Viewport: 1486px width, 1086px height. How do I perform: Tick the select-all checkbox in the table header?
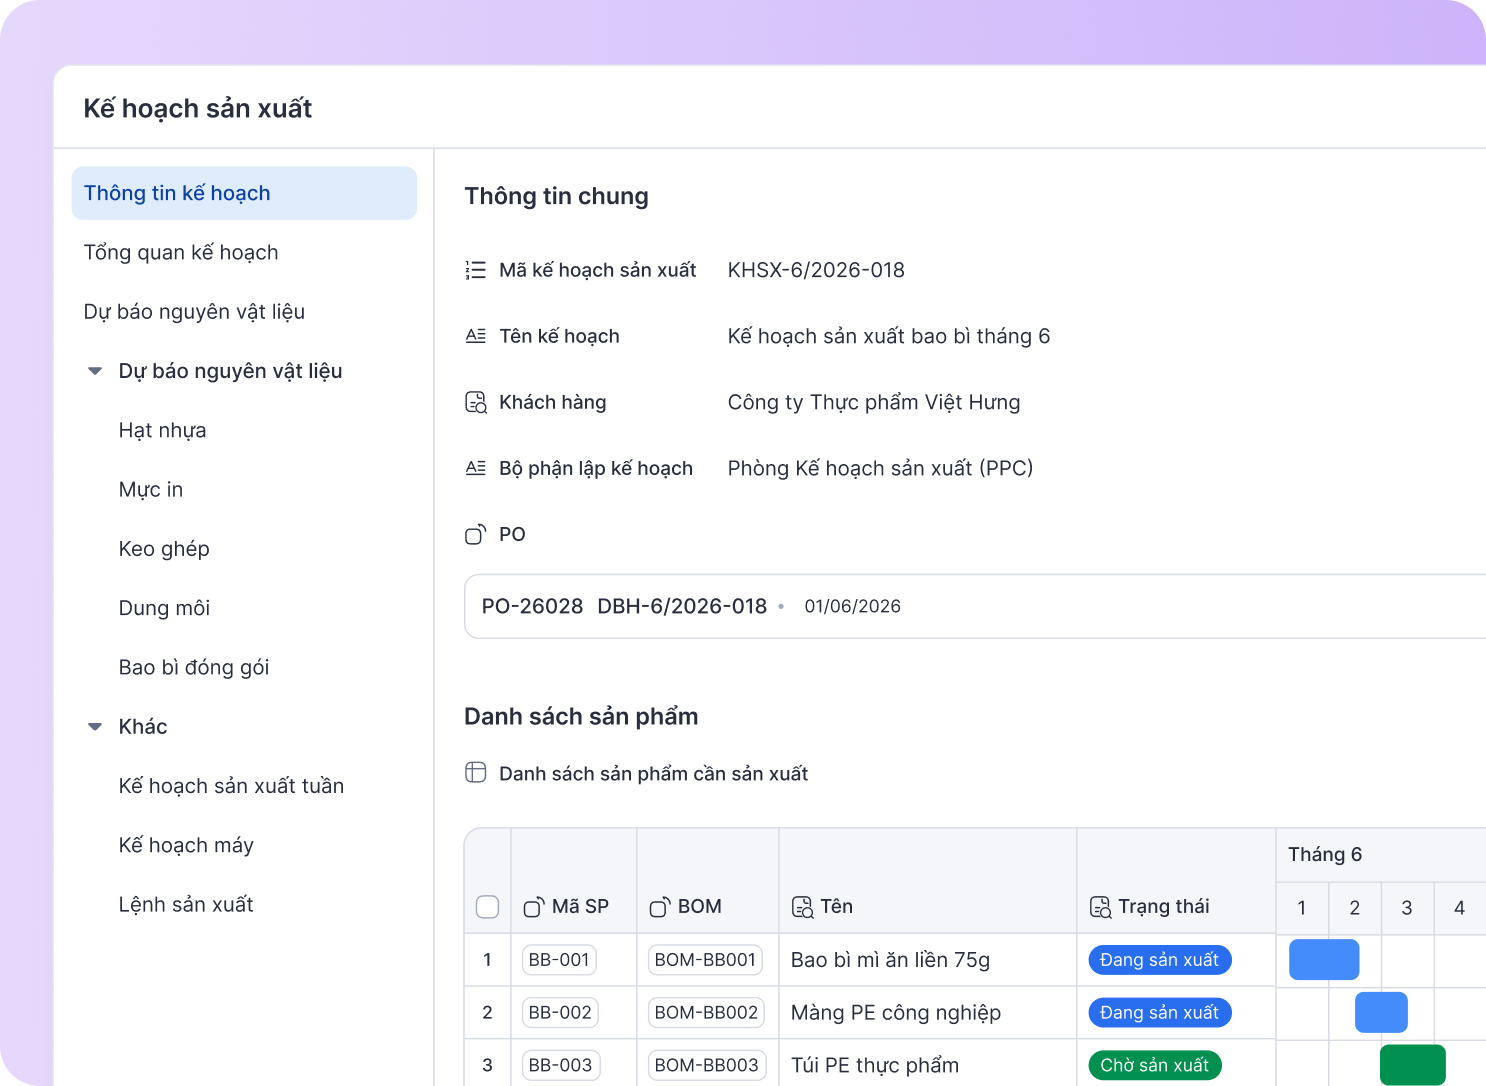point(487,907)
